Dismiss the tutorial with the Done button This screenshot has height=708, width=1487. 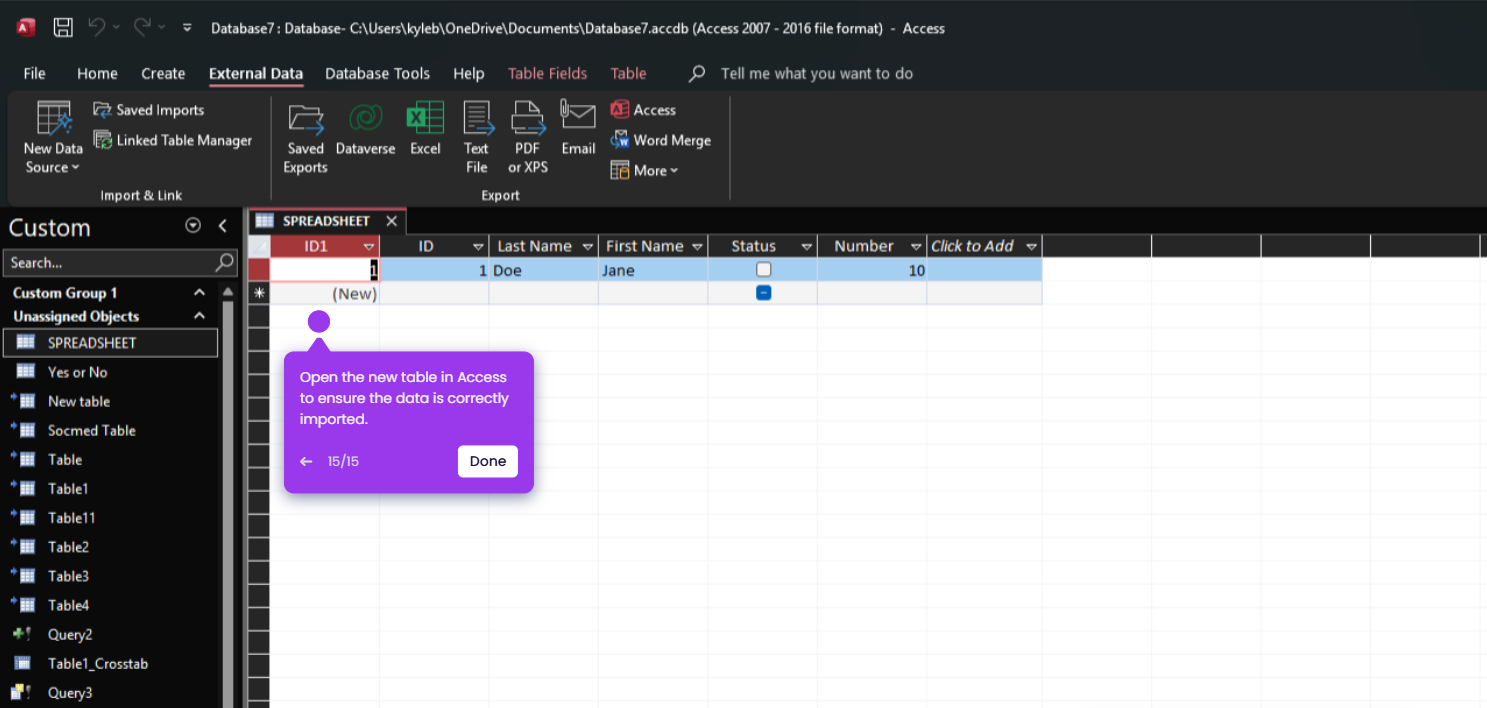click(487, 461)
